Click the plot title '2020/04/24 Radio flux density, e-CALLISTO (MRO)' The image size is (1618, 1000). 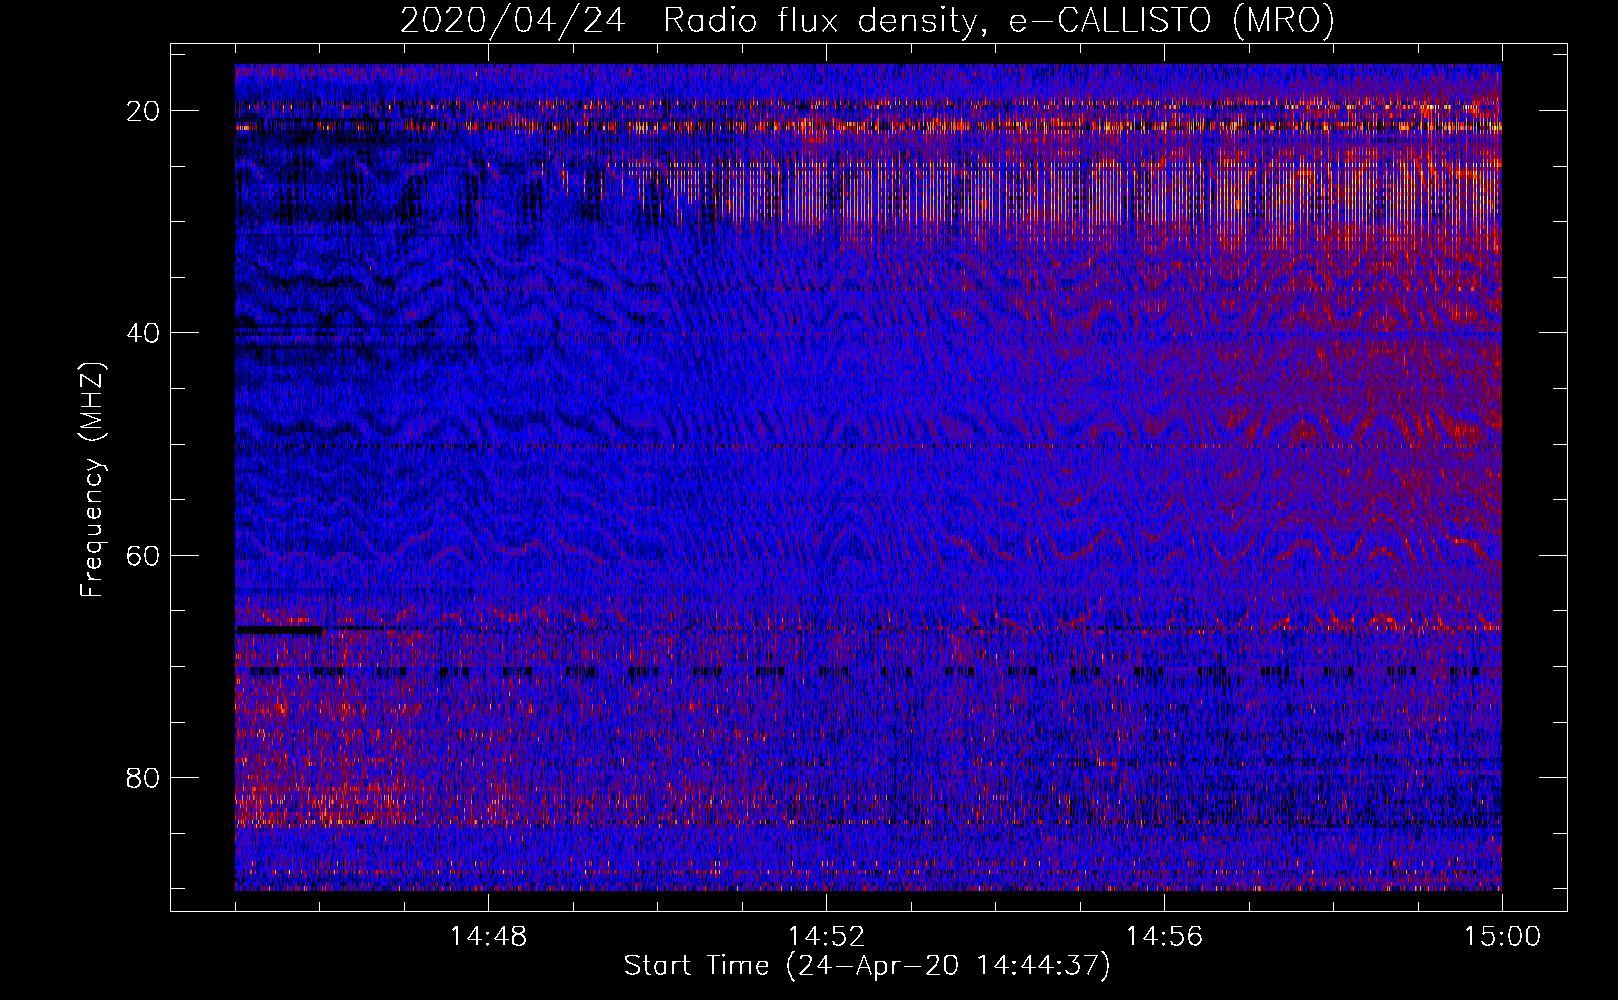click(867, 20)
